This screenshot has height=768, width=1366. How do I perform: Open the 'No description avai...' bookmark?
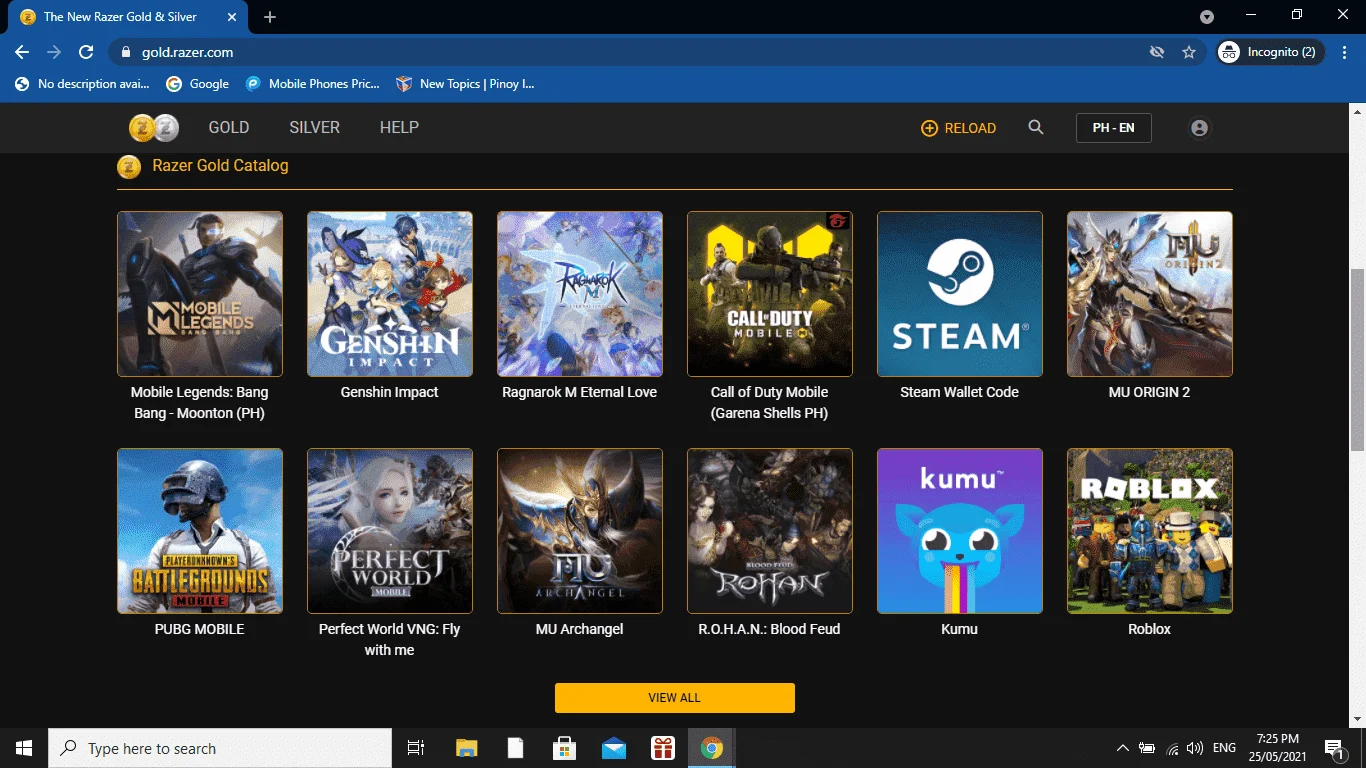pyautogui.click(x=82, y=84)
